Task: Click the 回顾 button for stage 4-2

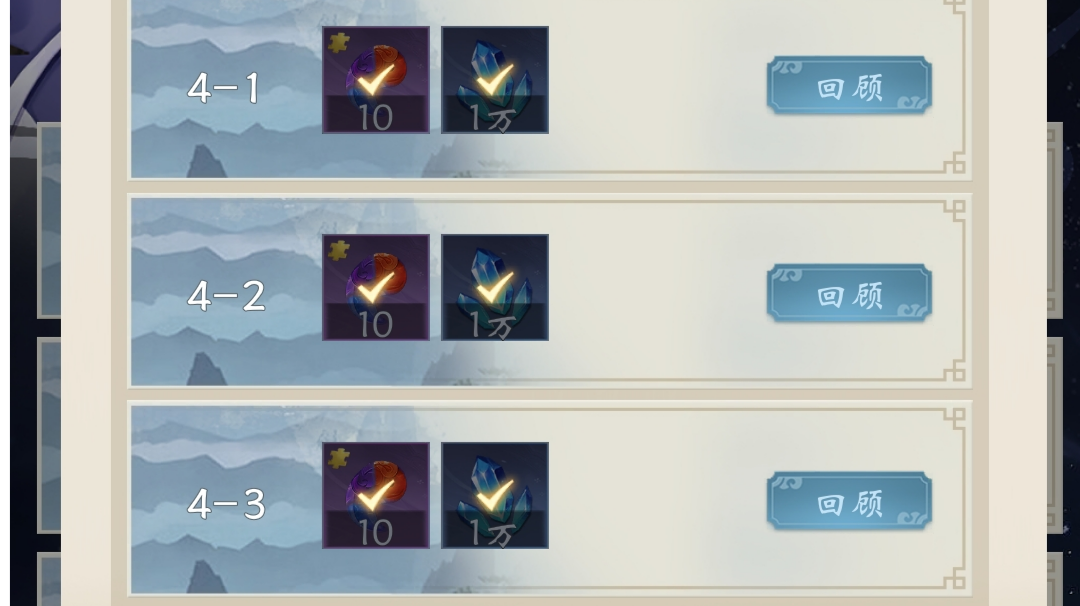Action: tap(849, 293)
